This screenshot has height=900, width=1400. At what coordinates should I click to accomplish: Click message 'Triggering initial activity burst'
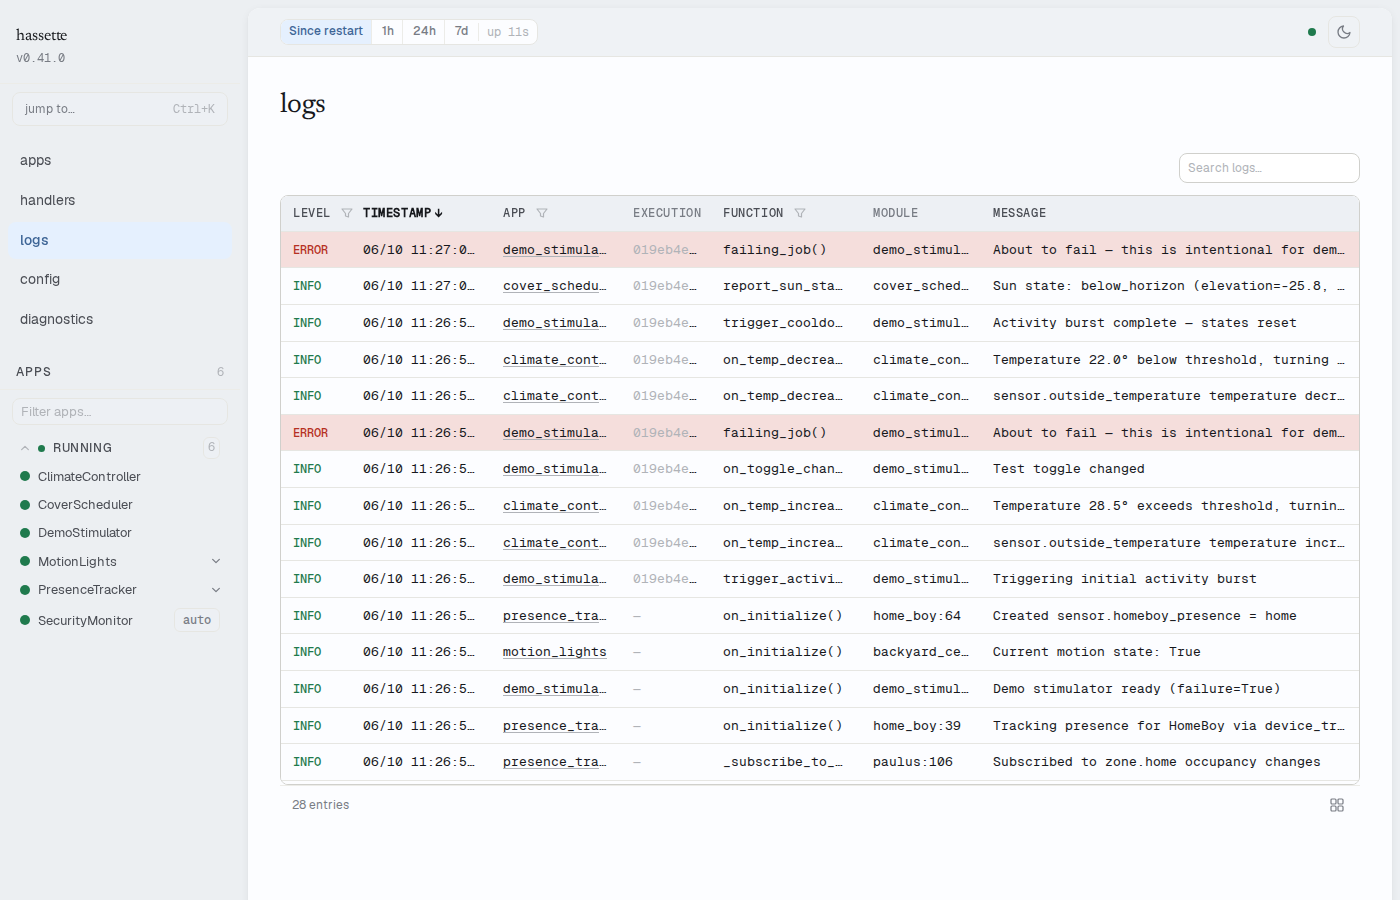pos(1124,579)
